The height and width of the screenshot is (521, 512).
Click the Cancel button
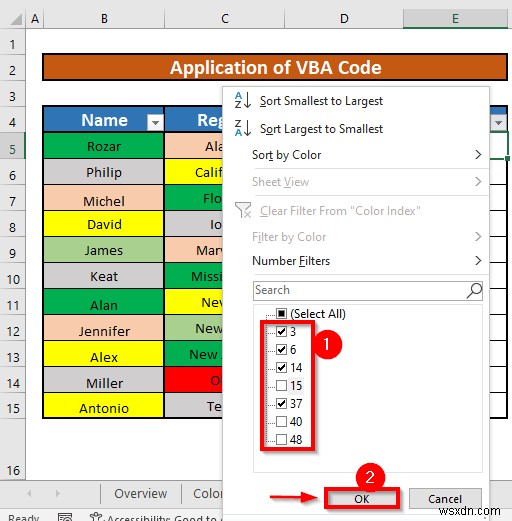[x=445, y=499]
